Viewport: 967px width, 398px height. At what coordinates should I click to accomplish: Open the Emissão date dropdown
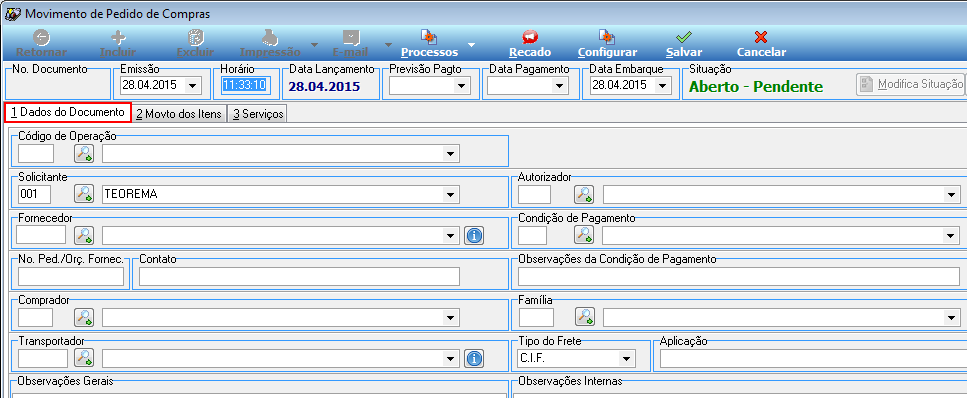[x=193, y=86]
